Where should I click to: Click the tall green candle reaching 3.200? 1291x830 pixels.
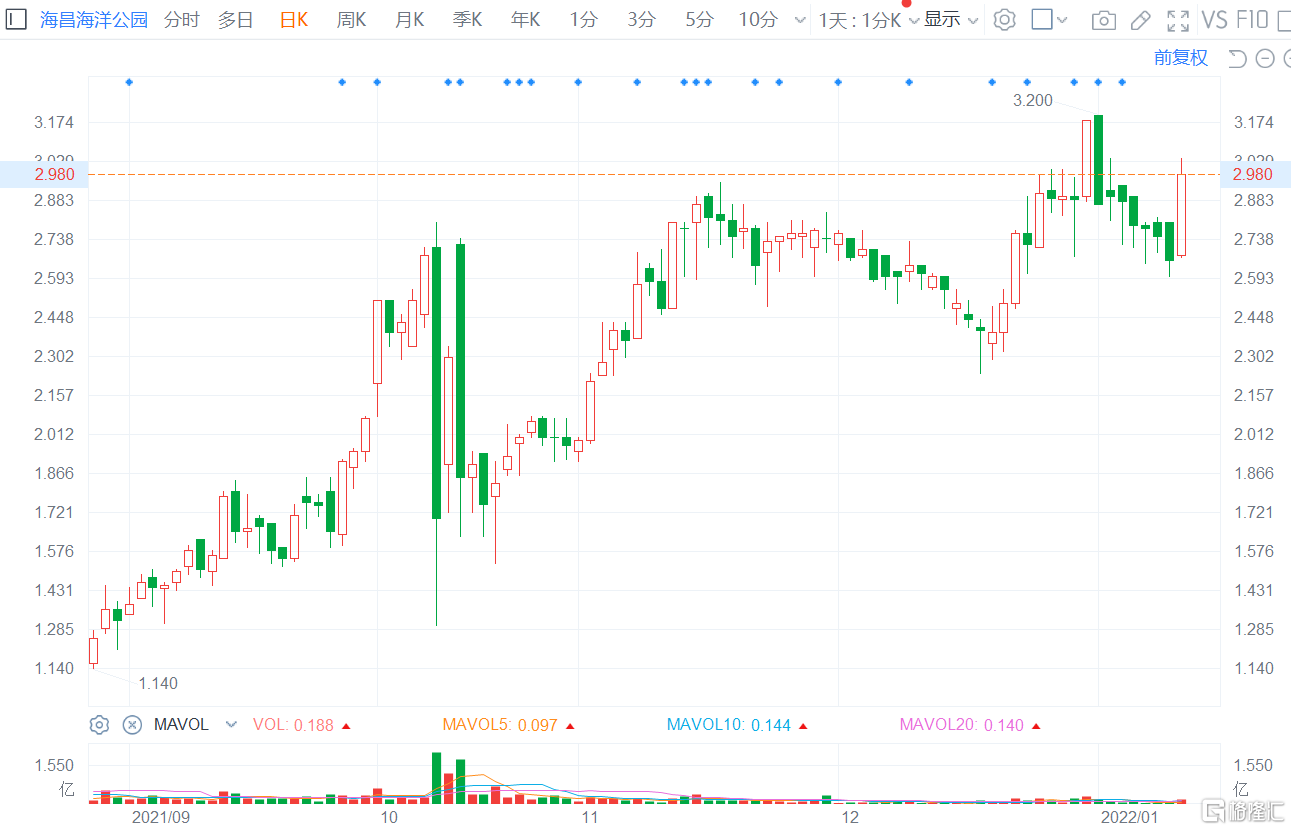click(x=1098, y=160)
